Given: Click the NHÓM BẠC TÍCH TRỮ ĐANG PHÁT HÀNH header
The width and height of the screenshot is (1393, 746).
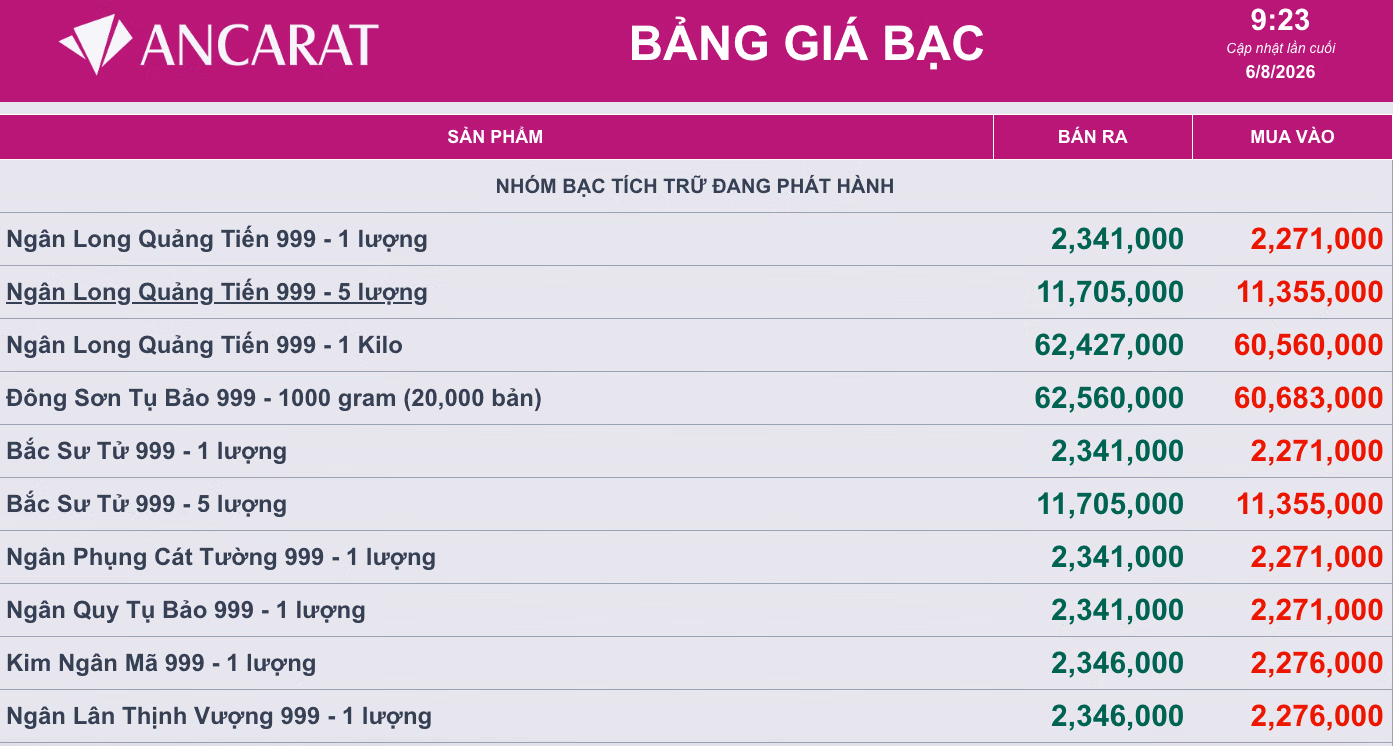Looking at the screenshot, I should click(x=695, y=186).
